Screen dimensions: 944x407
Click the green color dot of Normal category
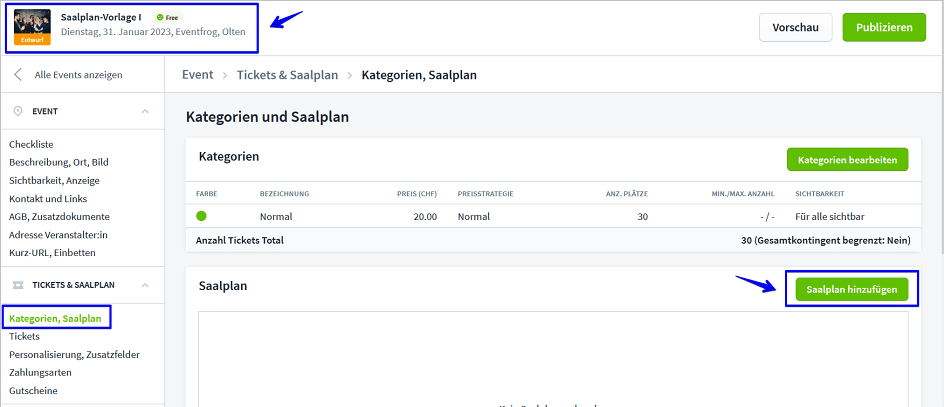tap(201, 216)
